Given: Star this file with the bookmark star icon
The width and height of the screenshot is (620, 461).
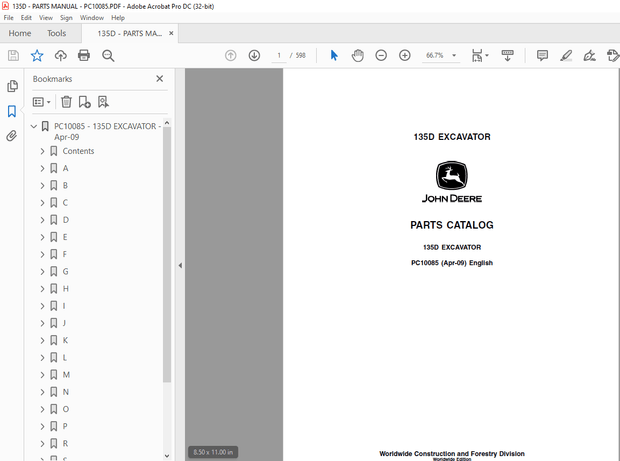Looking at the screenshot, I should tap(37, 55).
